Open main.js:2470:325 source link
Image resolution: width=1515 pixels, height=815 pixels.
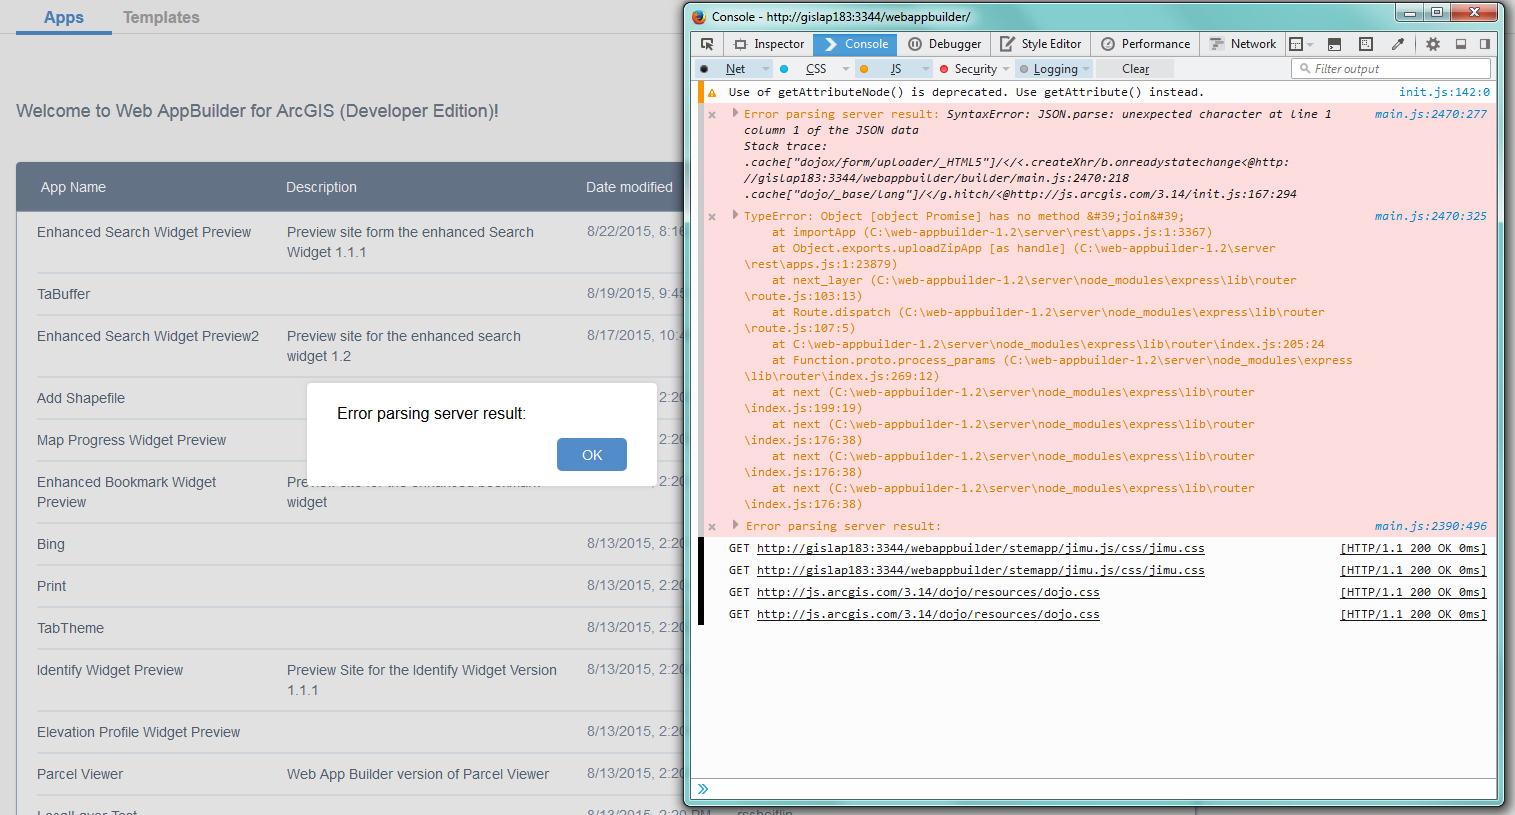click(1430, 216)
